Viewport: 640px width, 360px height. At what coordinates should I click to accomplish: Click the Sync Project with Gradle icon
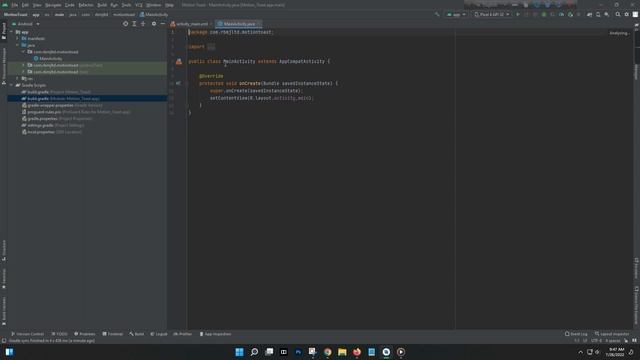pyautogui.click(x=589, y=14)
